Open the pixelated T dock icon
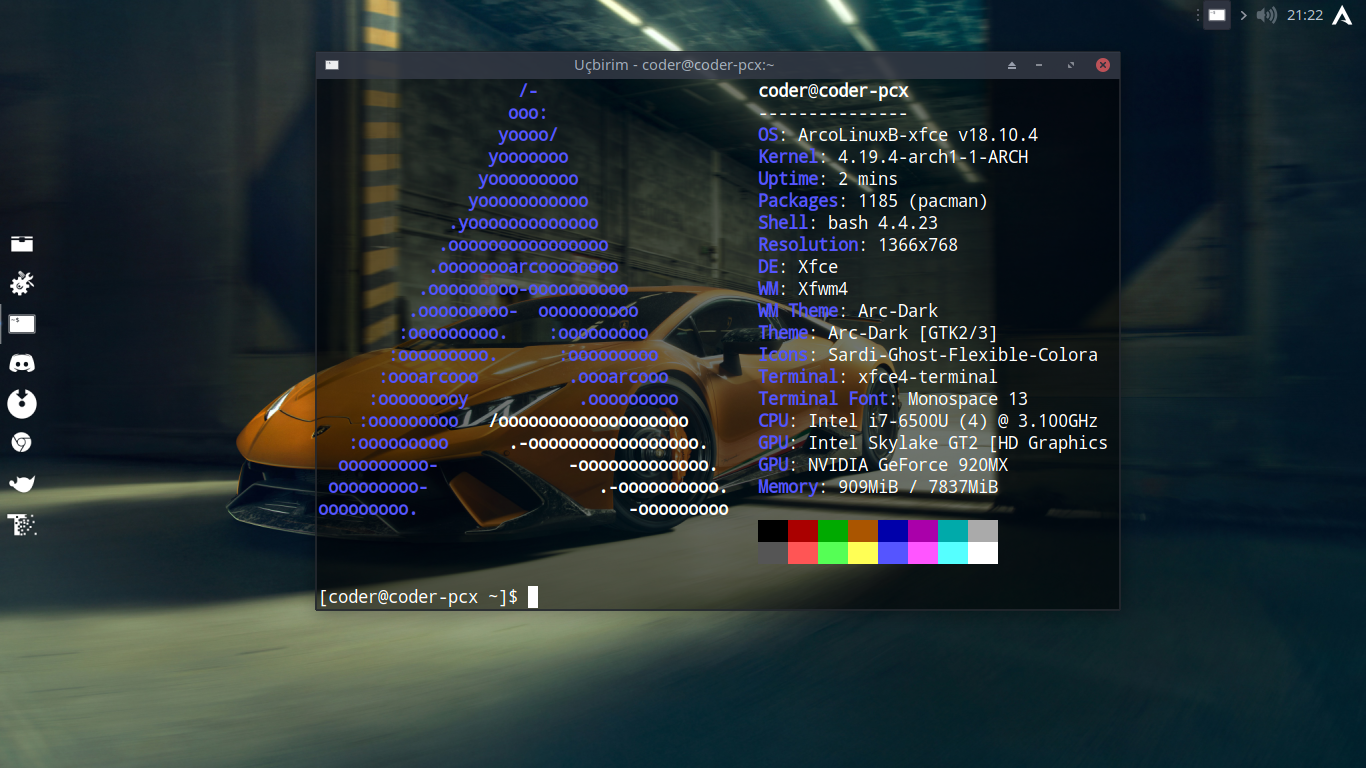This screenshot has width=1366, height=768. tap(22, 524)
